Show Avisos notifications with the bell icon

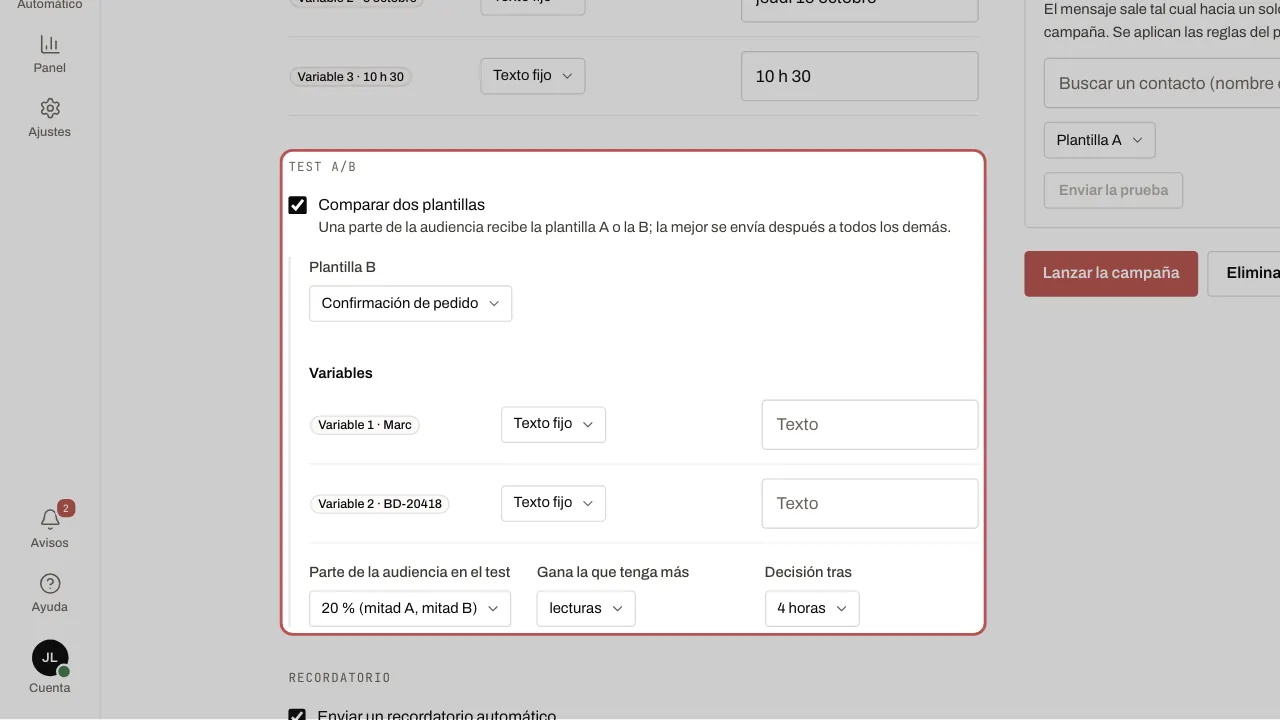(49, 528)
